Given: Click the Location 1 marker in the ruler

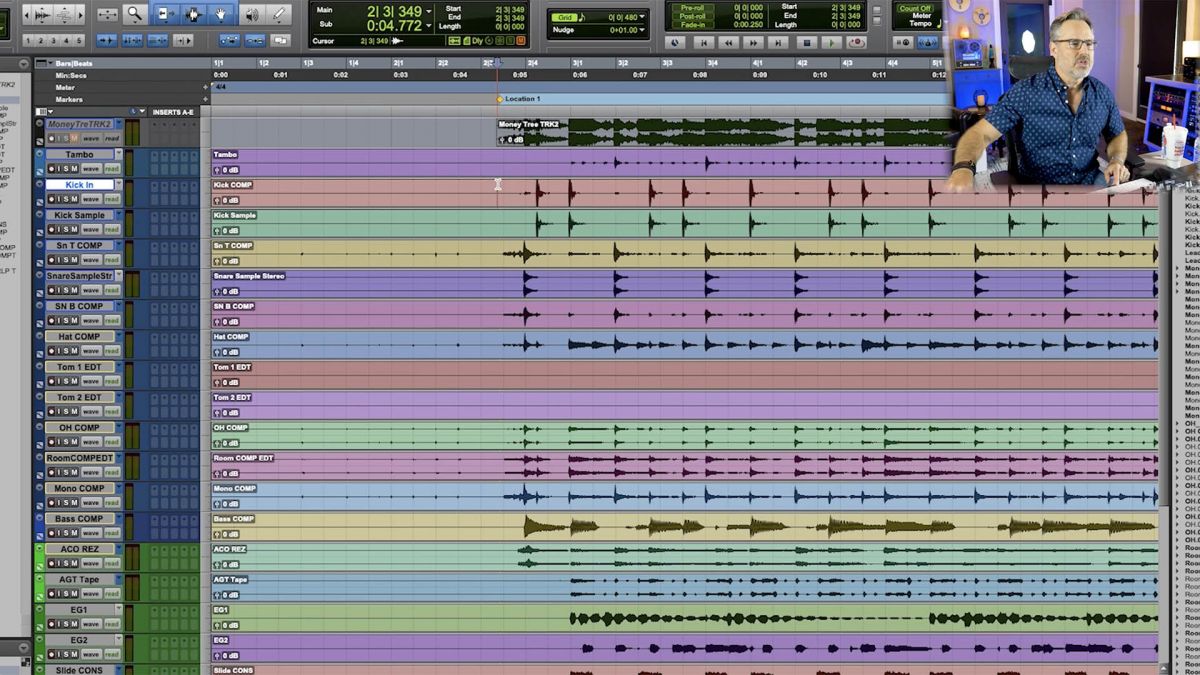Looking at the screenshot, I should point(500,98).
